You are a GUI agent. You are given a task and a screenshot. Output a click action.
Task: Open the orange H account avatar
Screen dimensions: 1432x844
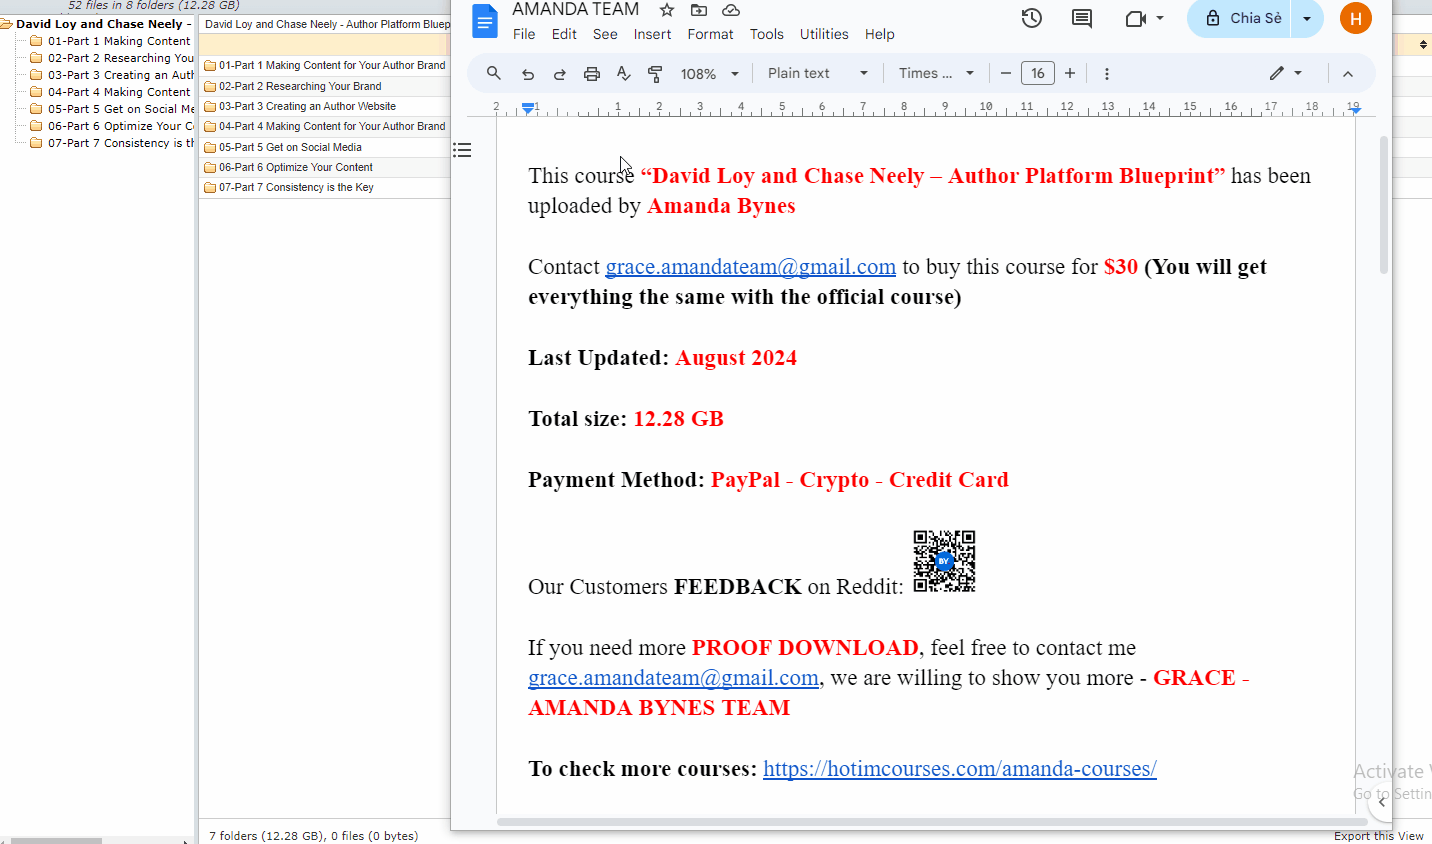coord(1356,17)
